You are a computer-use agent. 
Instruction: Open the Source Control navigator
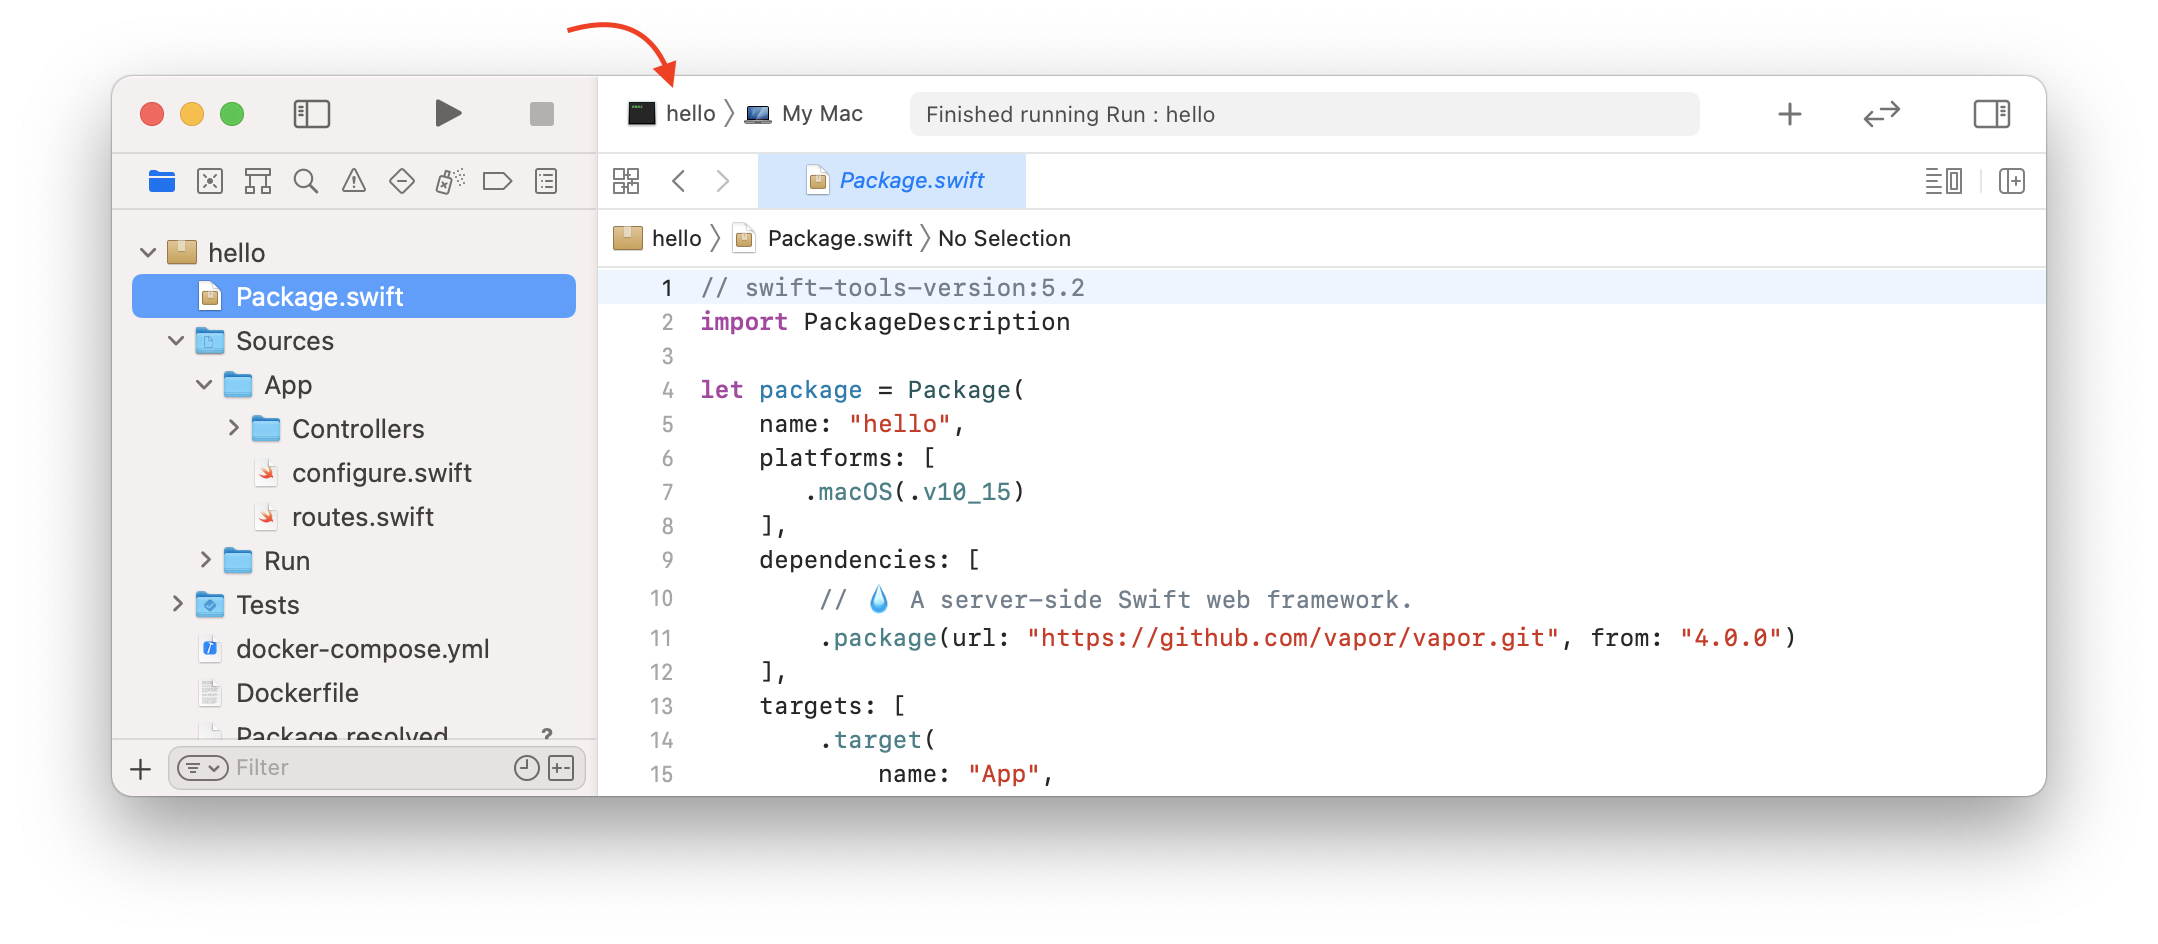click(210, 181)
